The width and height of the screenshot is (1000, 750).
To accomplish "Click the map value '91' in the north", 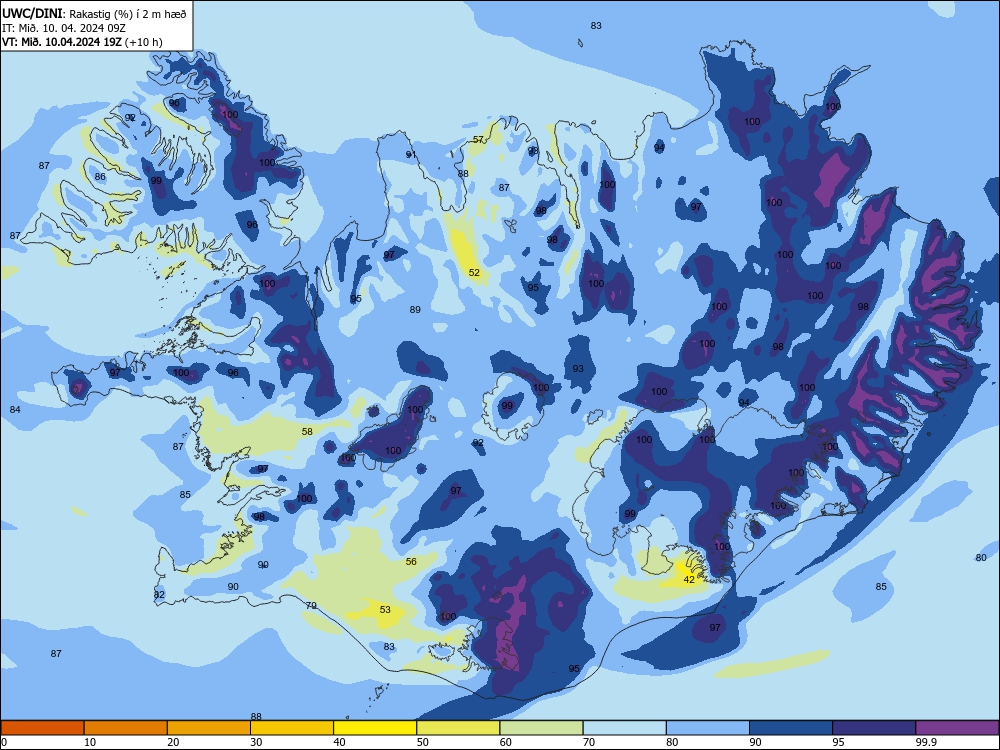I will (x=411, y=154).
